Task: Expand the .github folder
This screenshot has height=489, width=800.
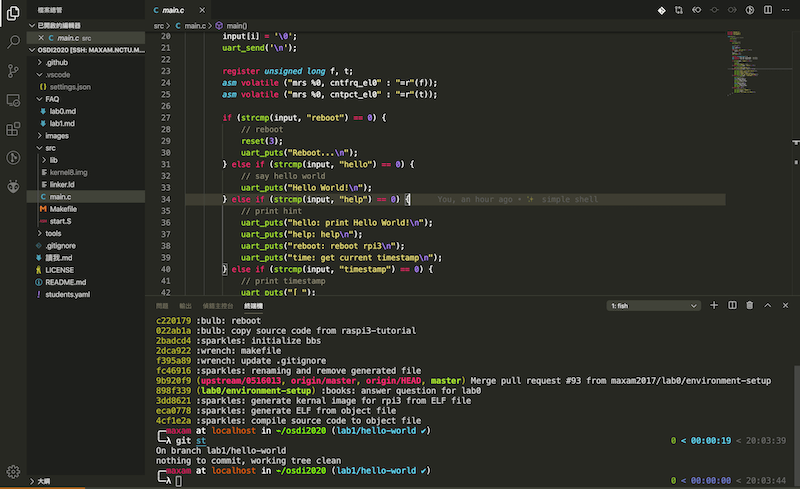Action: click(57, 62)
